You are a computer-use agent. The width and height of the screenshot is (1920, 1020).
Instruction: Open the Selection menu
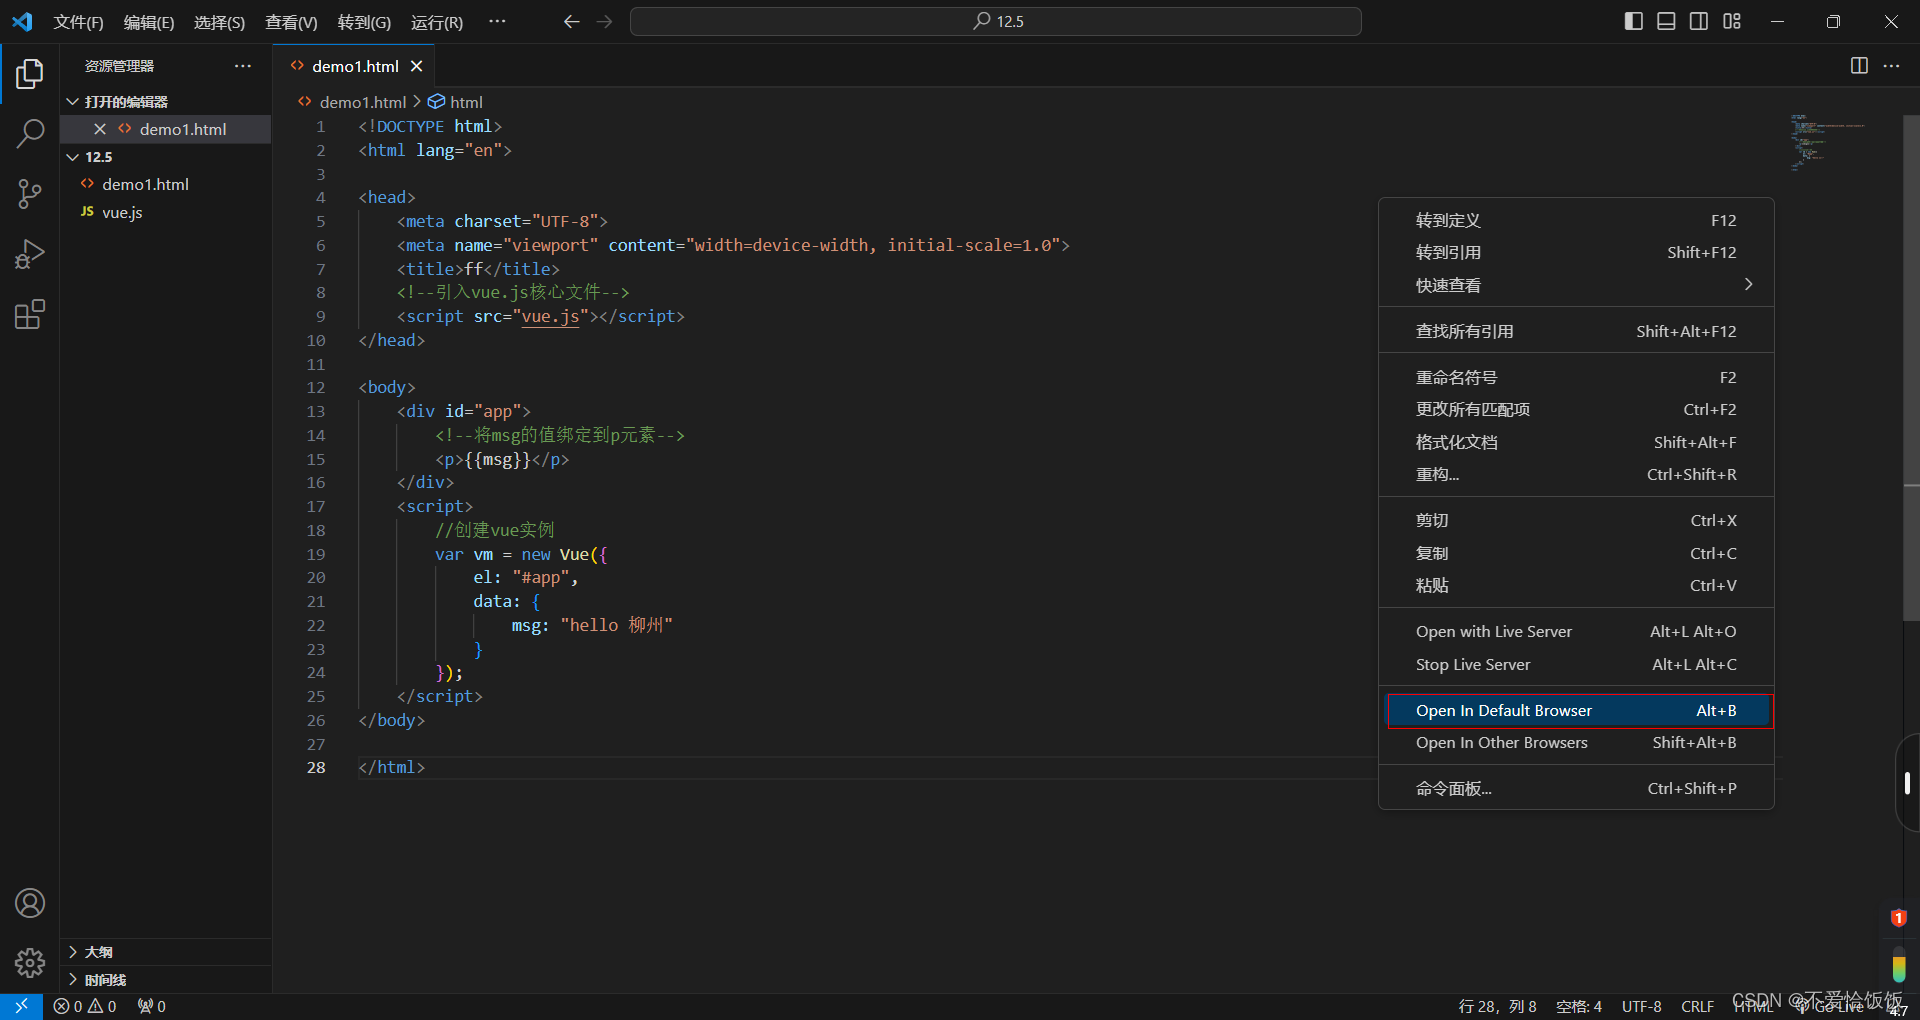tap(219, 22)
